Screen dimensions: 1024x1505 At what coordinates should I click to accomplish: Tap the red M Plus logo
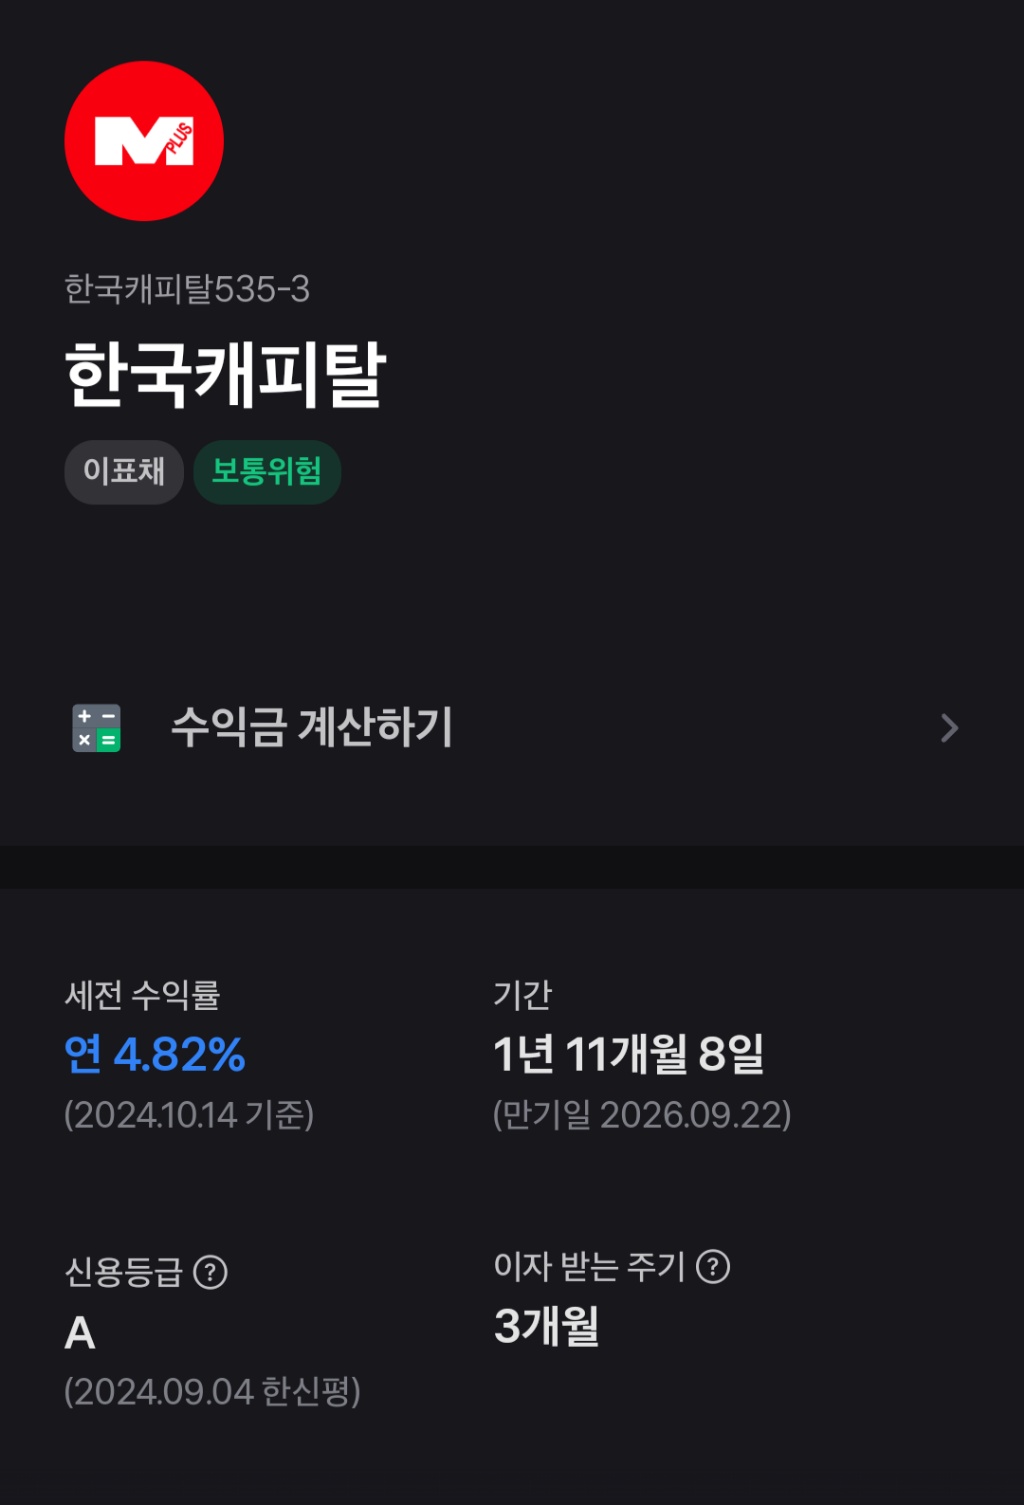[144, 141]
